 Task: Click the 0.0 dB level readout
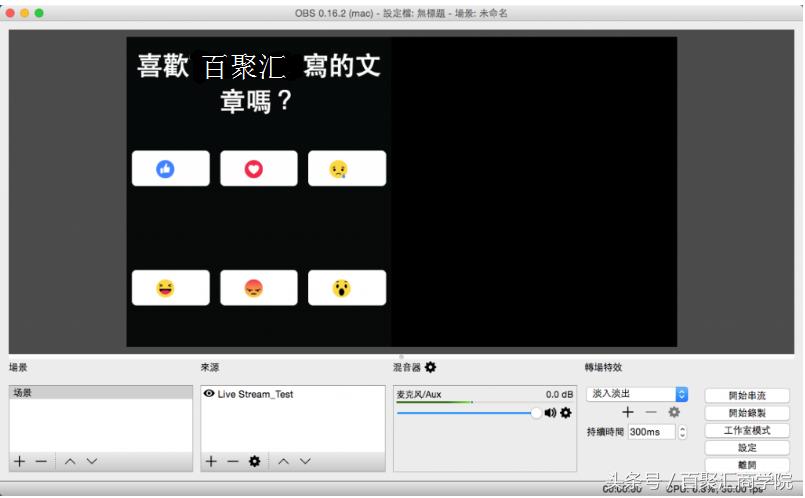pos(559,394)
